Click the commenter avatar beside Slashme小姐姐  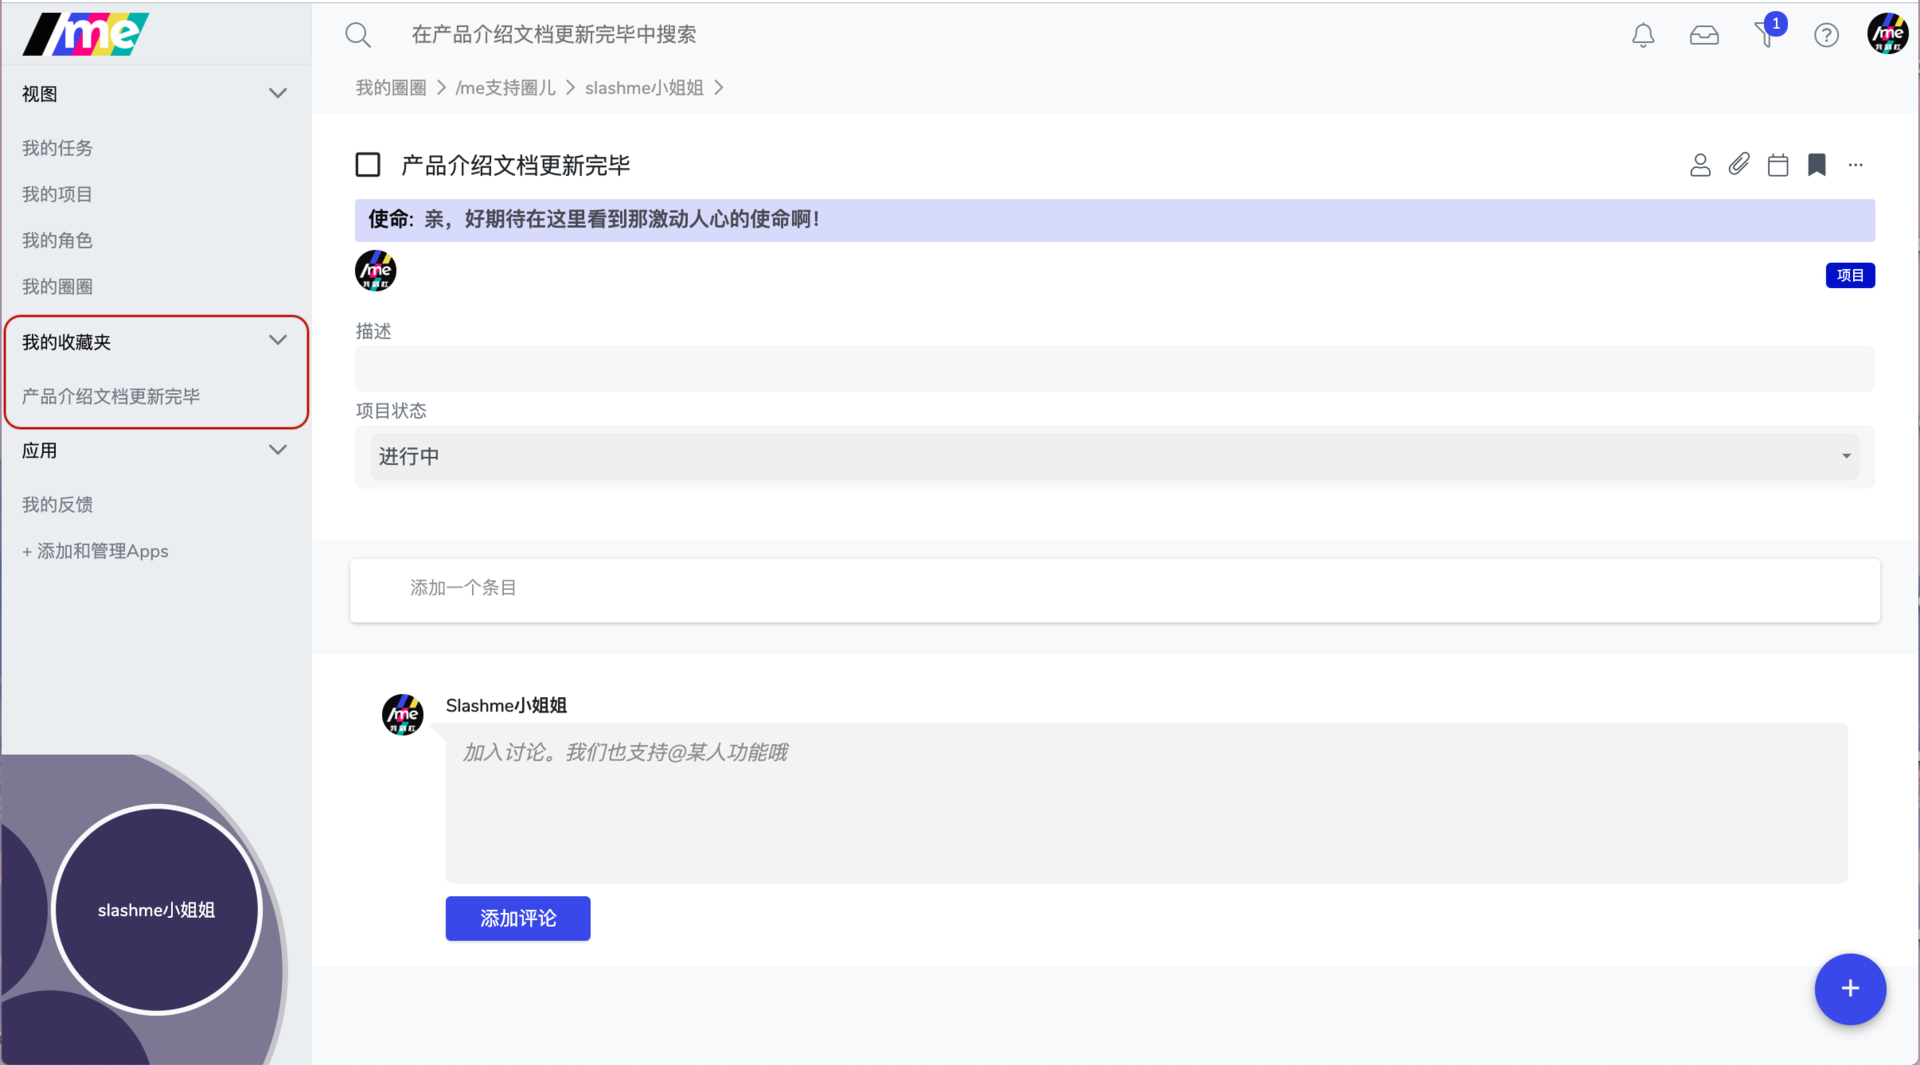(403, 715)
